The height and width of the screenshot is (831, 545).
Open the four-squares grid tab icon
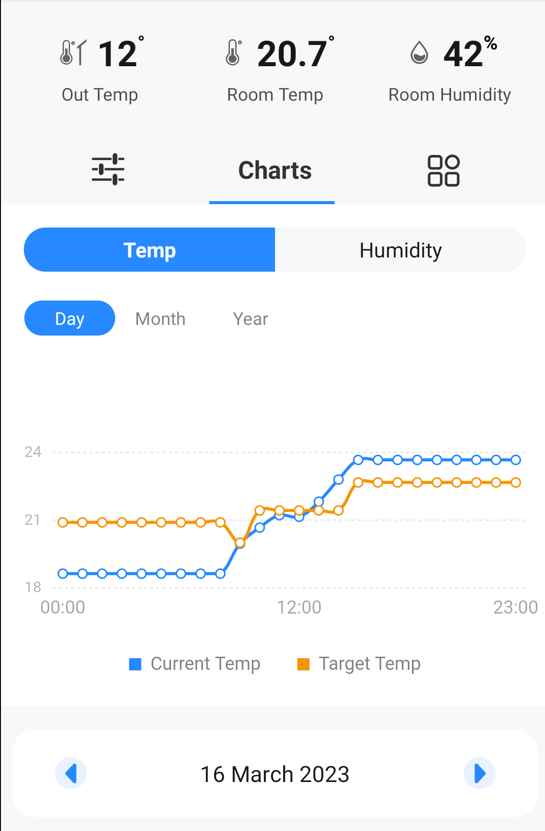coord(443,171)
